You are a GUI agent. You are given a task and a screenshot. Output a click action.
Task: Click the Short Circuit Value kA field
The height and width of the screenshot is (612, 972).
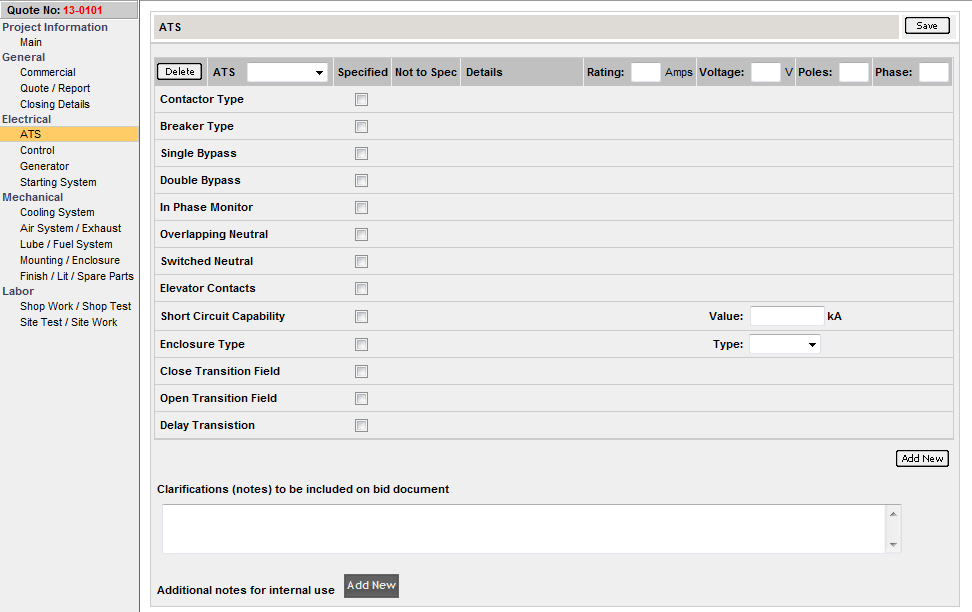tap(786, 316)
